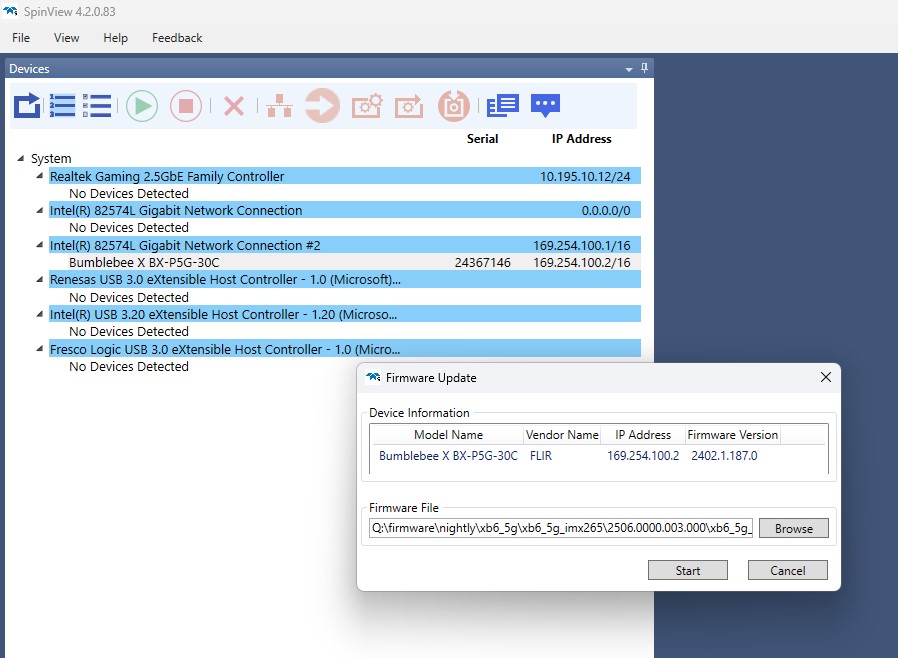Click IP address 10.195.10.12/24
The height and width of the screenshot is (658, 898).
(x=585, y=176)
